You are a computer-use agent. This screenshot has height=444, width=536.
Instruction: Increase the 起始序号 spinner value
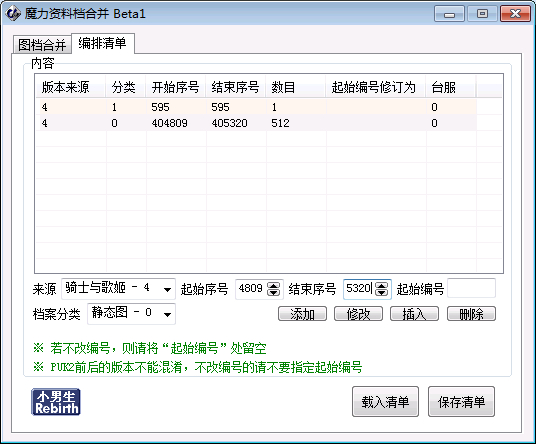coord(273,285)
